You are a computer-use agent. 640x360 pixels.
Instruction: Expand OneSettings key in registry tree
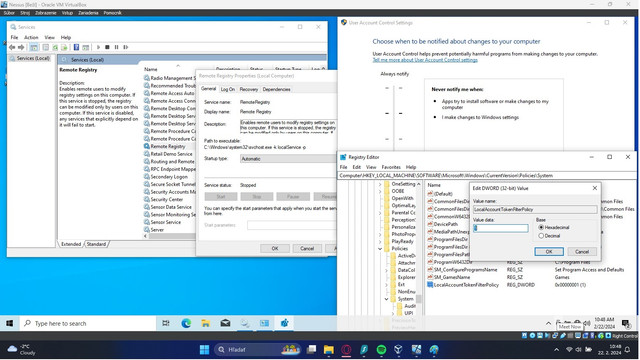pyautogui.click(x=380, y=184)
